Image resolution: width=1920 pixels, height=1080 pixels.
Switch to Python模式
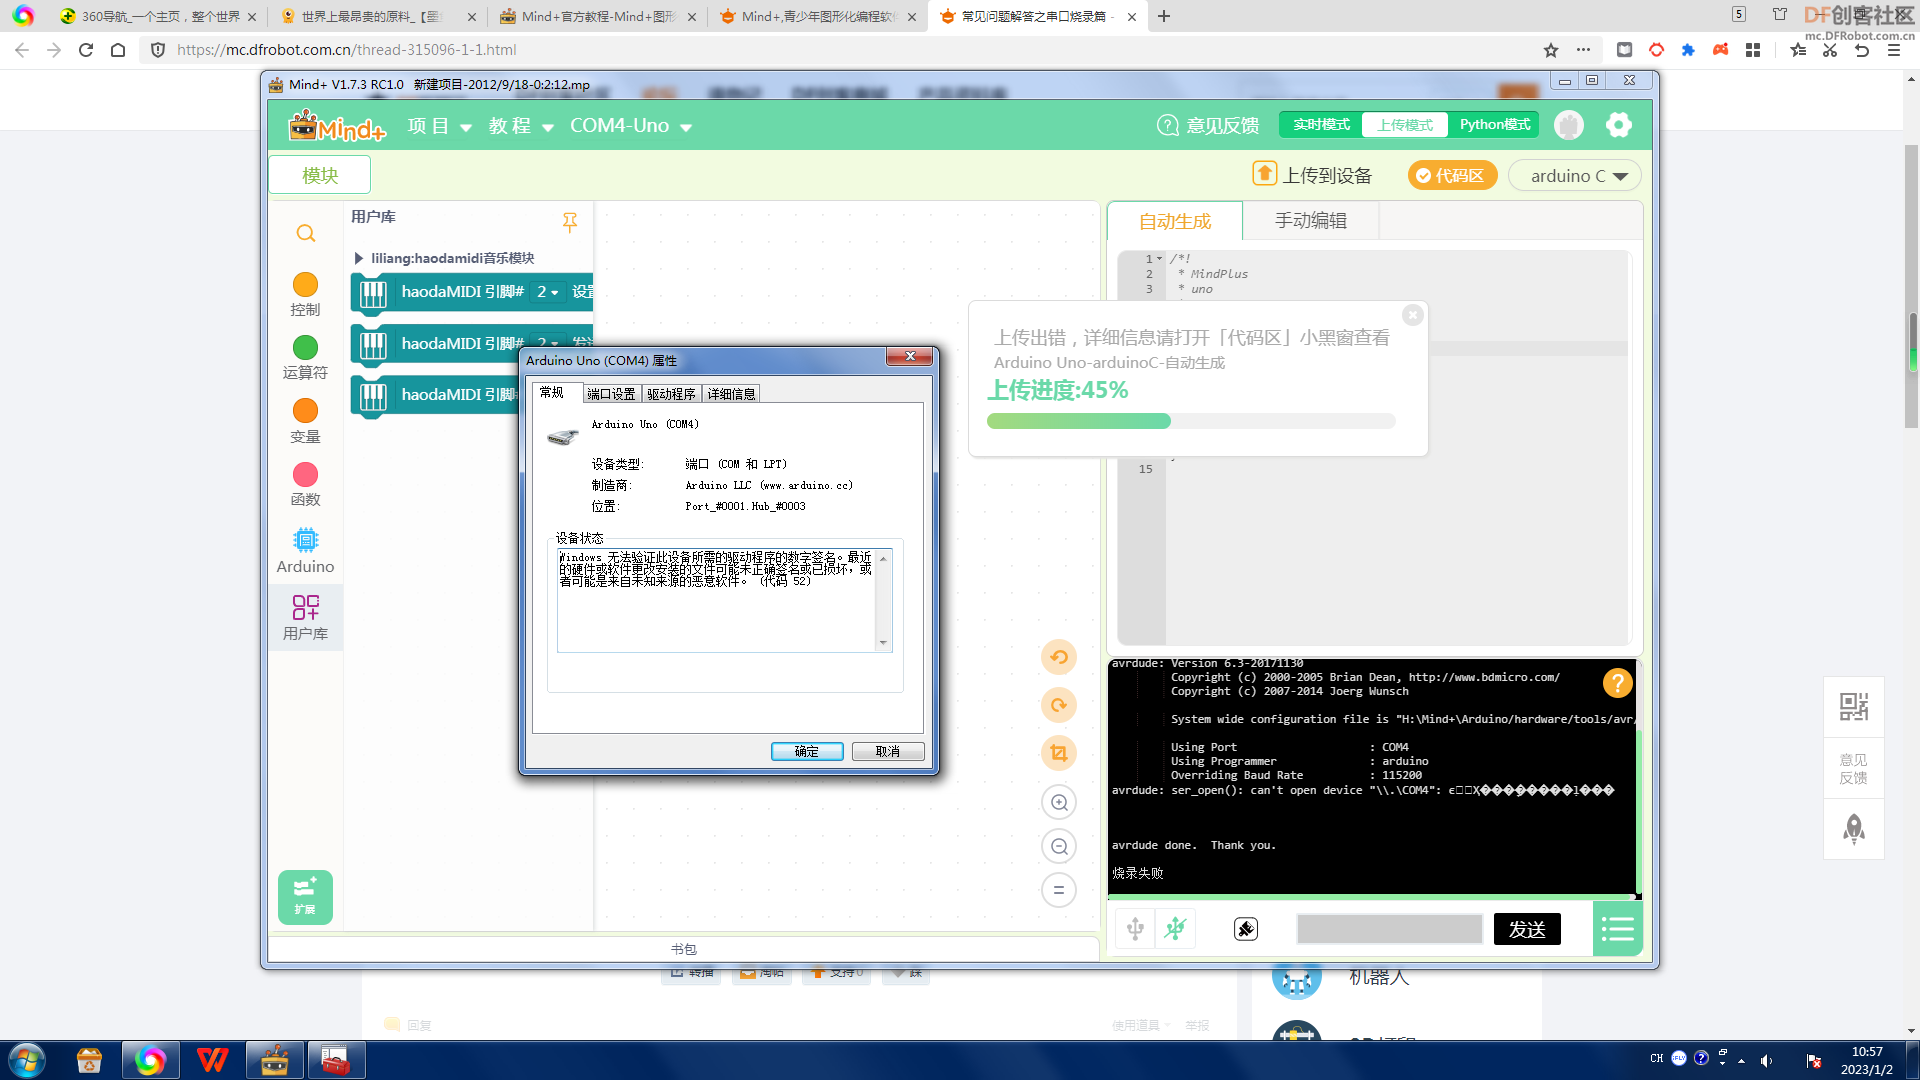pyautogui.click(x=1494, y=125)
